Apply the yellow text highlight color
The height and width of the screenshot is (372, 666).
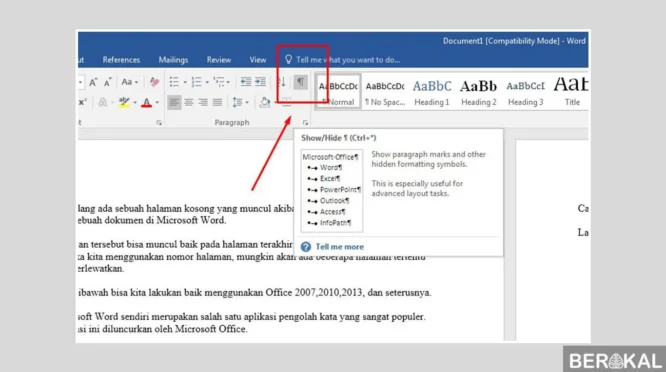[x=124, y=102]
